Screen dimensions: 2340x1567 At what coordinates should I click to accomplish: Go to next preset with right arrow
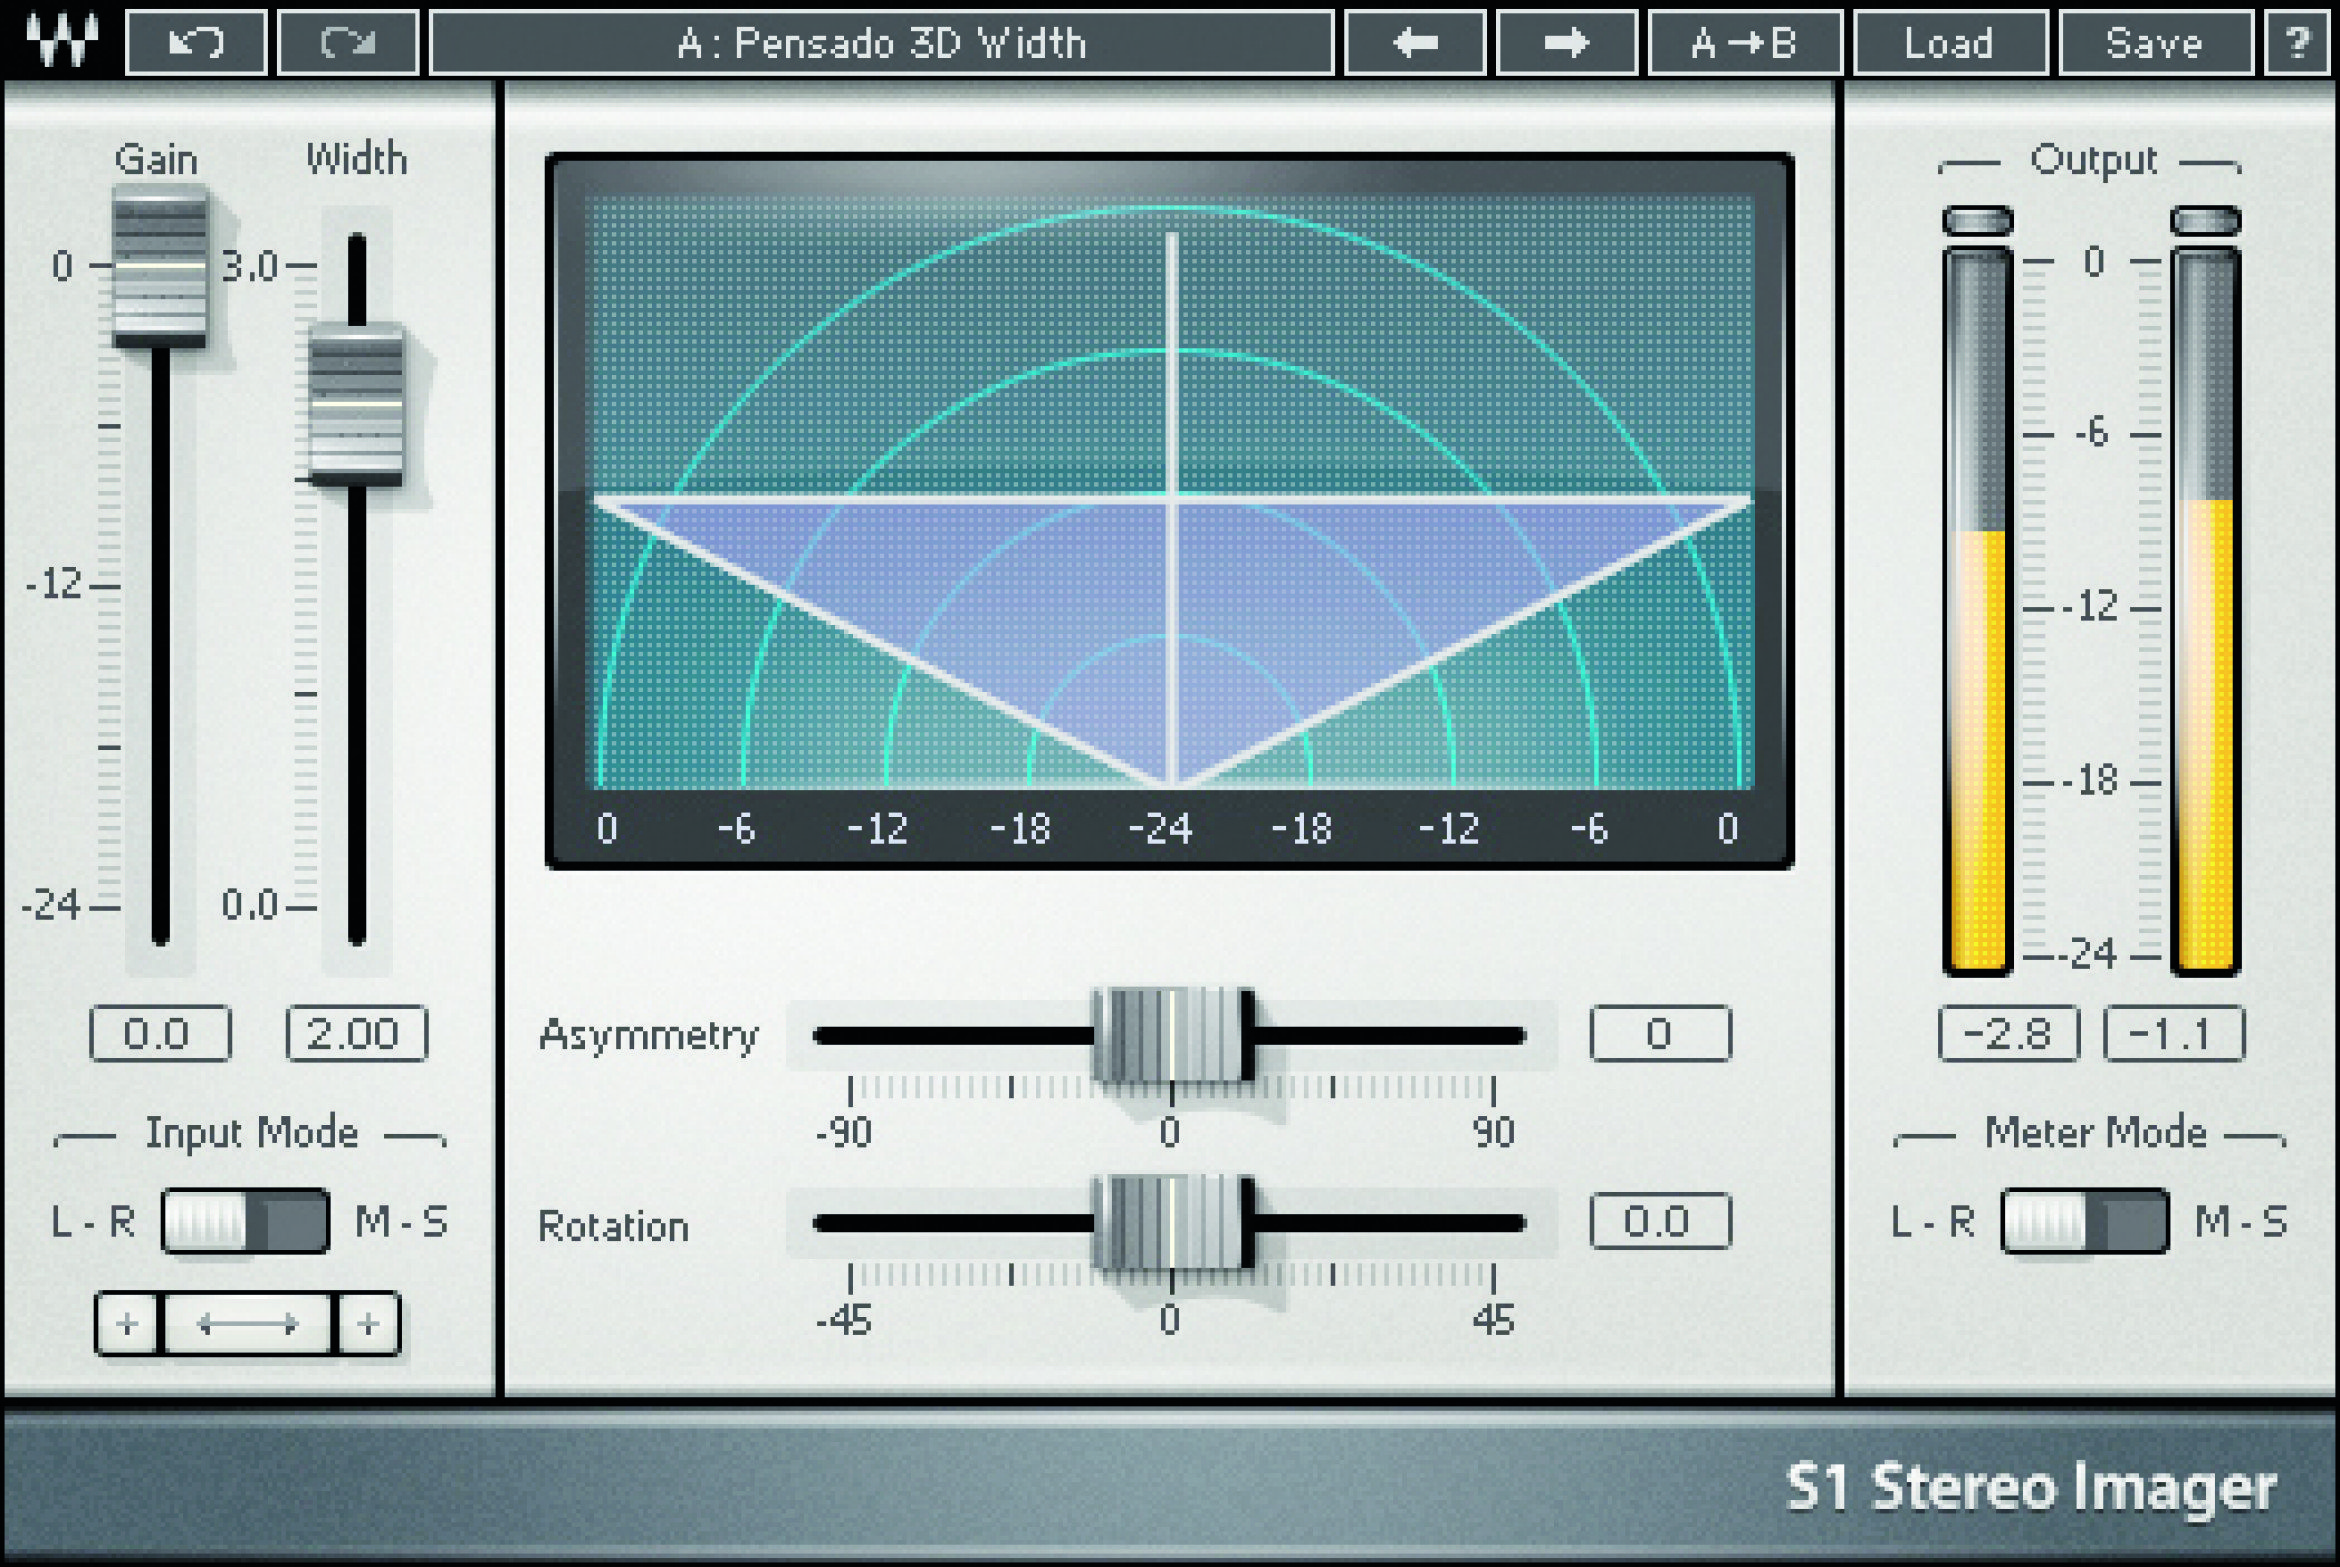[x=1566, y=43]
